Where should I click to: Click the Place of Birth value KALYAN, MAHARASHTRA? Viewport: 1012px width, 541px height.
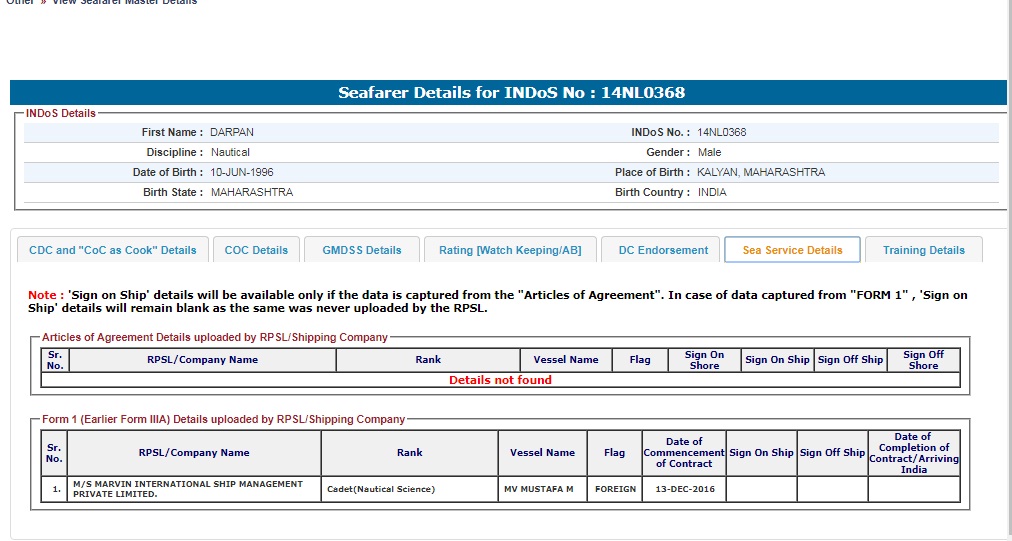[761, 172]
